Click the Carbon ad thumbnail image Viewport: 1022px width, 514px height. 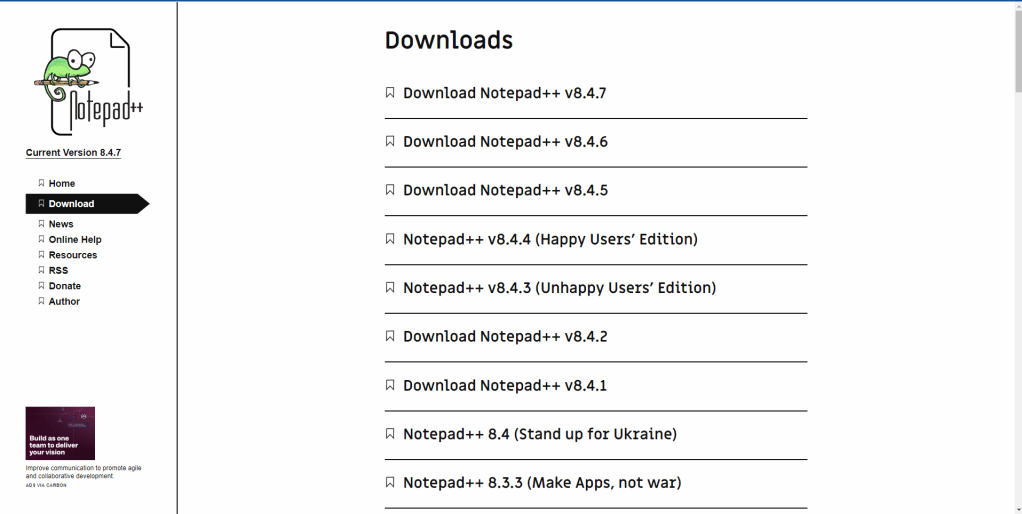(60, 433)
